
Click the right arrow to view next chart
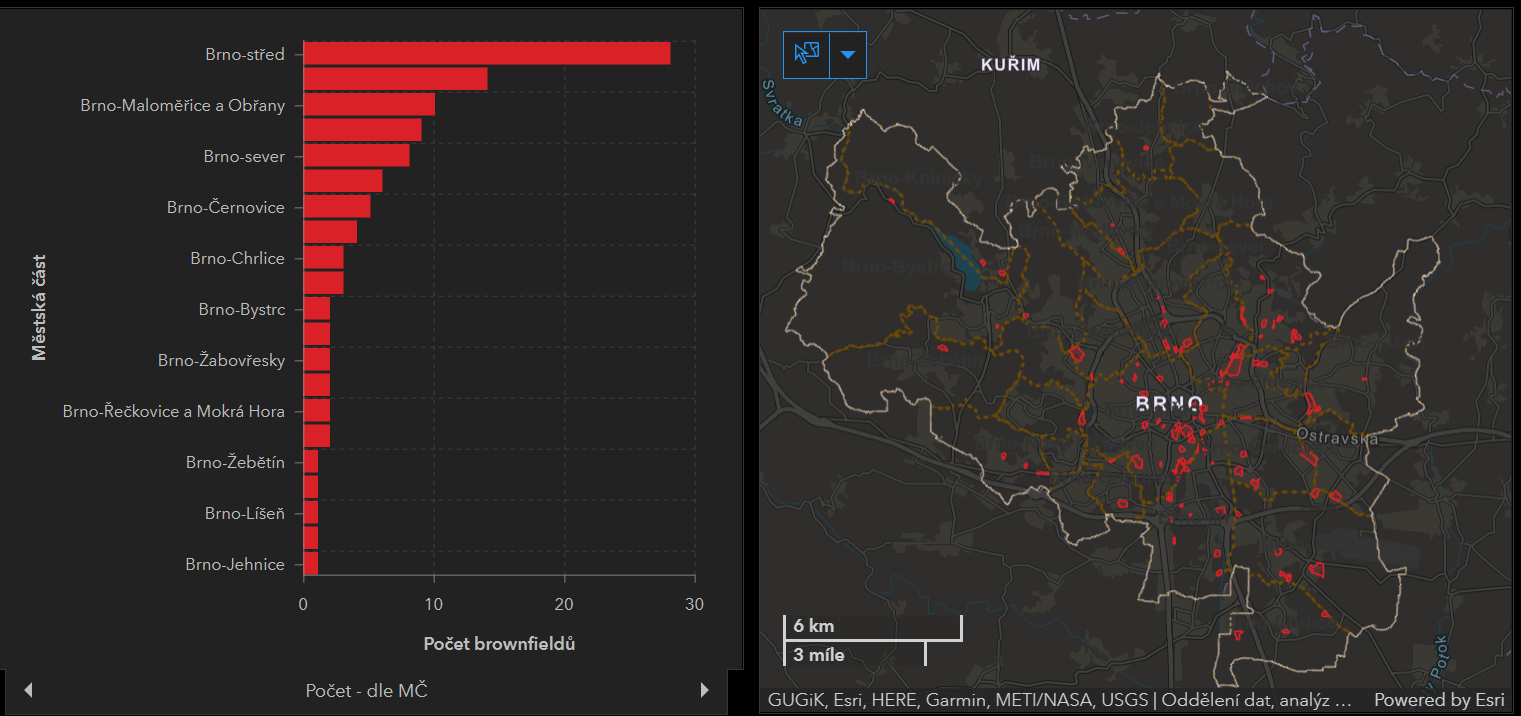click(x=705, y=689)
